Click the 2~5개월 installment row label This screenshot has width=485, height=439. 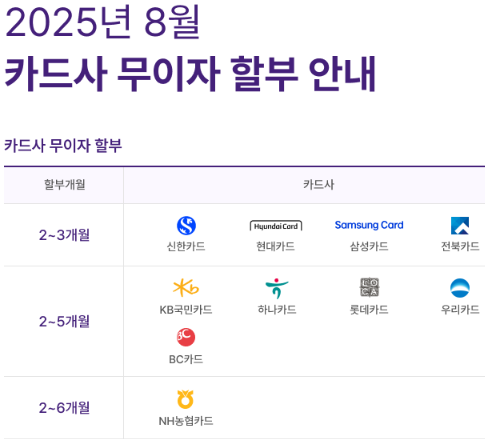pos(64,321)
